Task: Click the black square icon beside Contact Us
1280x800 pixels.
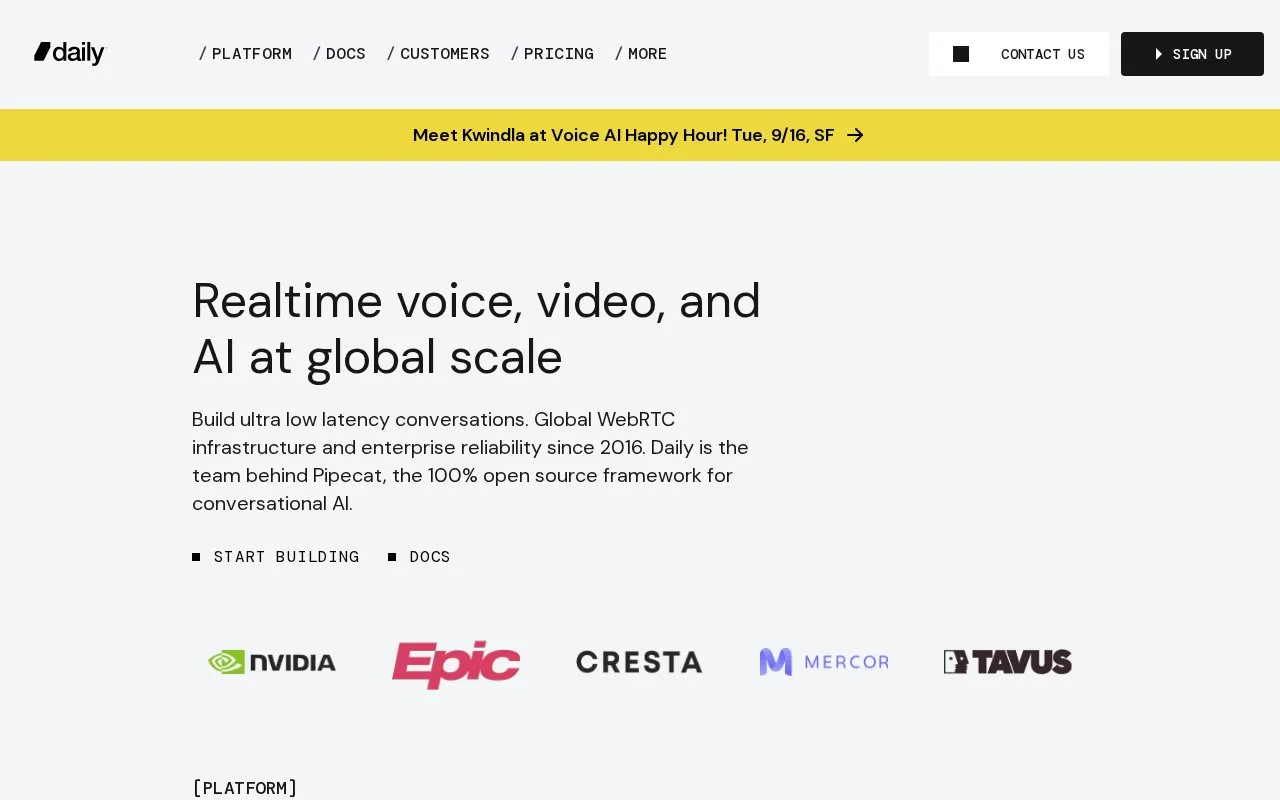Action: (961, 54)
